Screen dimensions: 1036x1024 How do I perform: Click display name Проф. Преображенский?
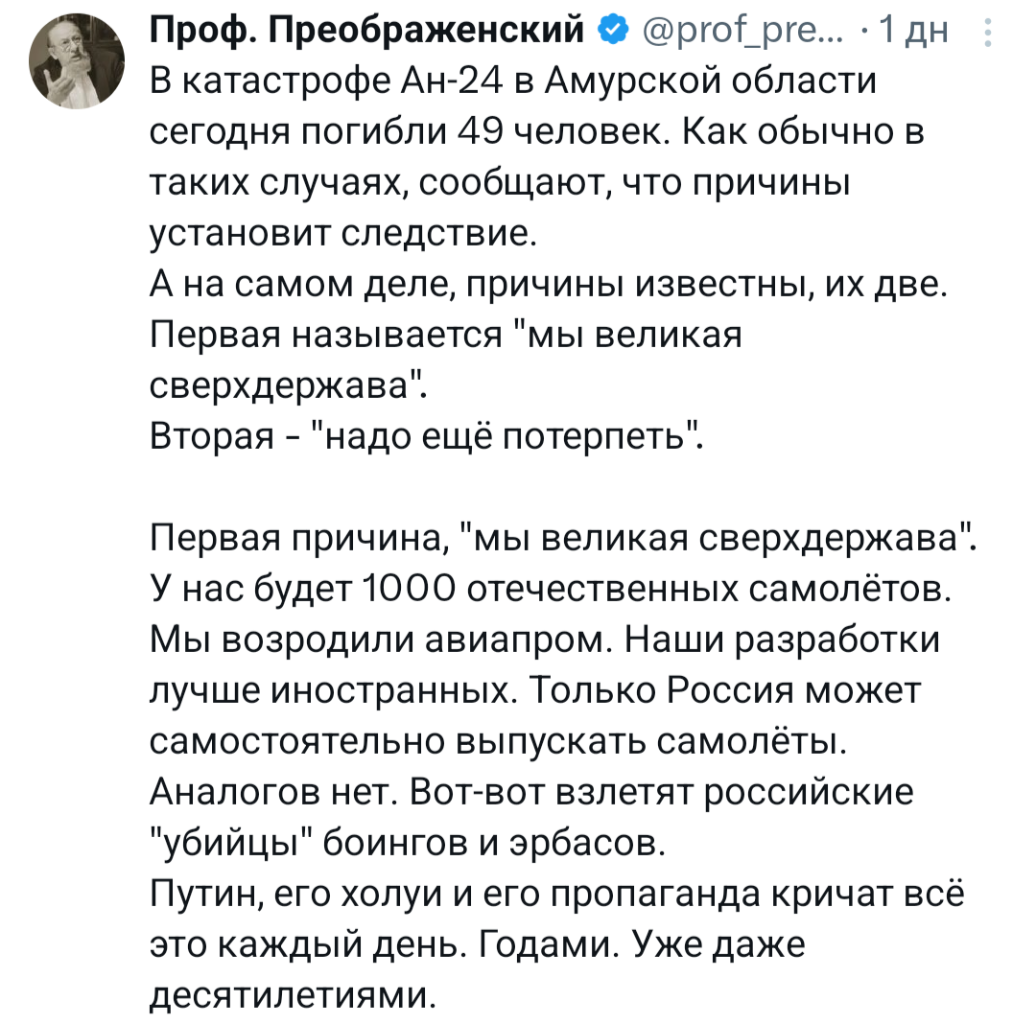pos(369,35)
